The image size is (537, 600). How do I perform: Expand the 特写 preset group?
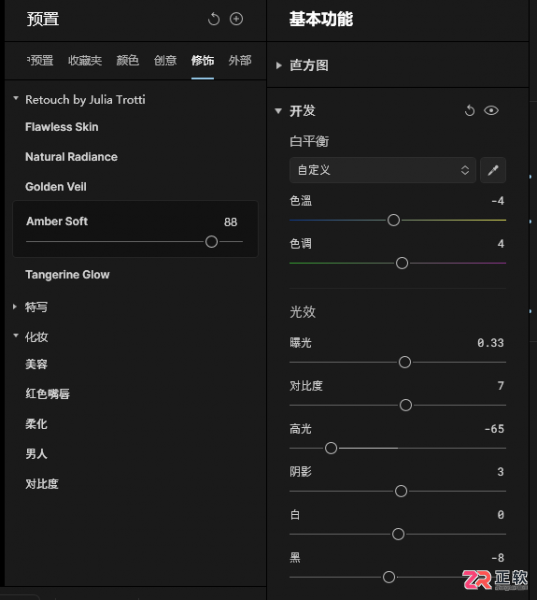(x=15, y=307)
